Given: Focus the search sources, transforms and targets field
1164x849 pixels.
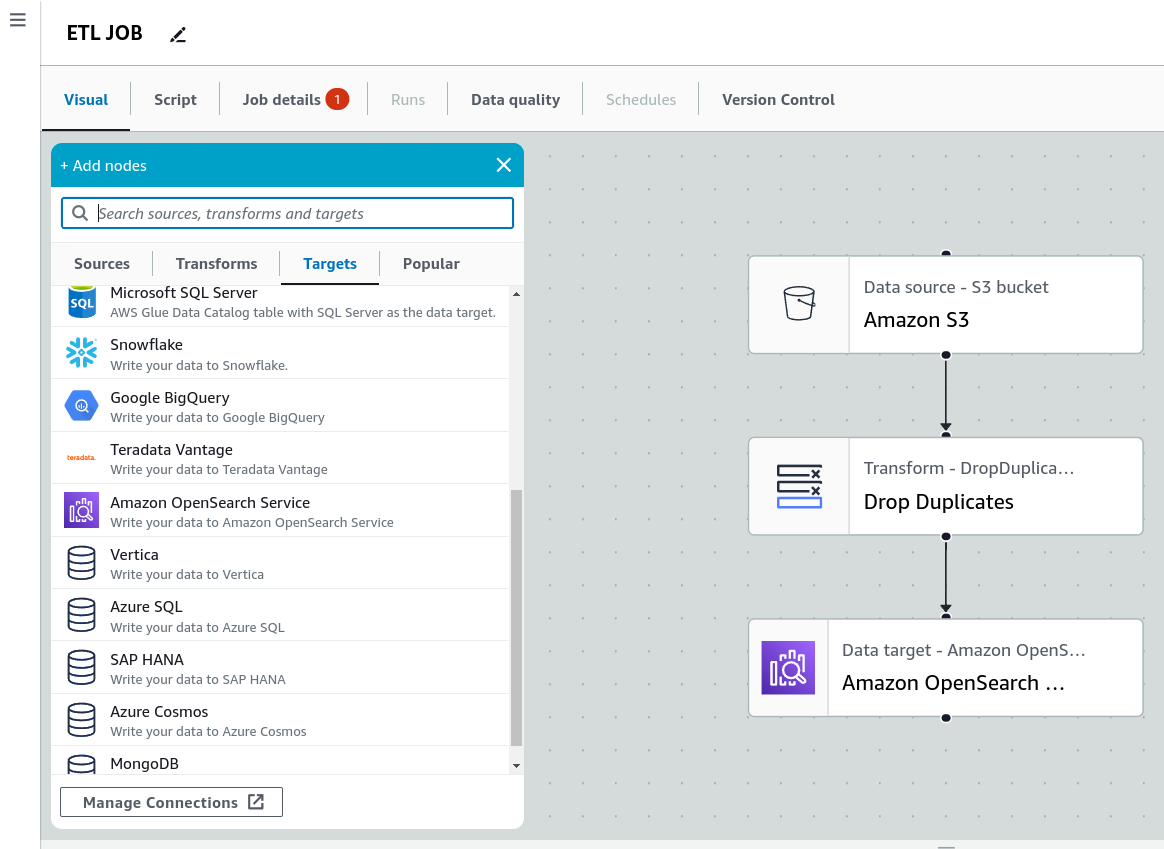Looking at the screenshot, I should coord(287,214).
